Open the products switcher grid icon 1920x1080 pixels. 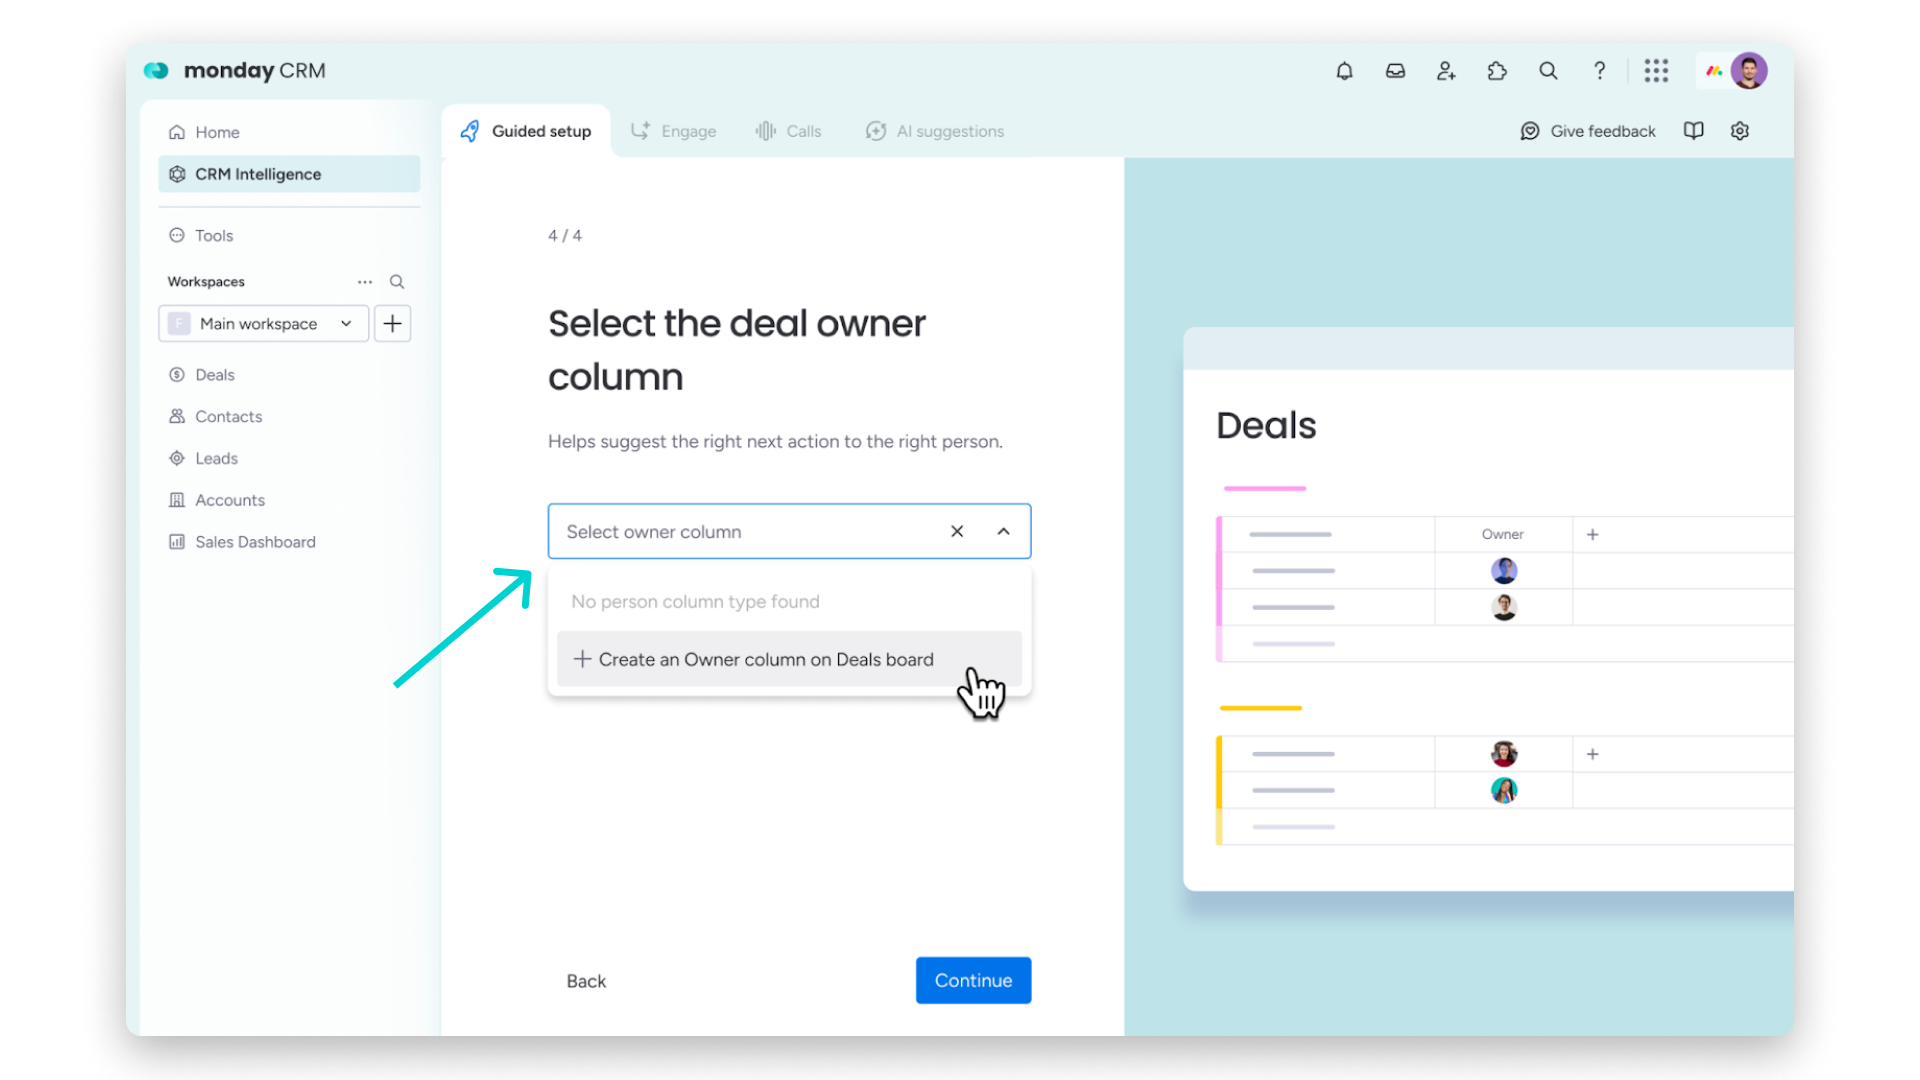(x=1656, y=71)
